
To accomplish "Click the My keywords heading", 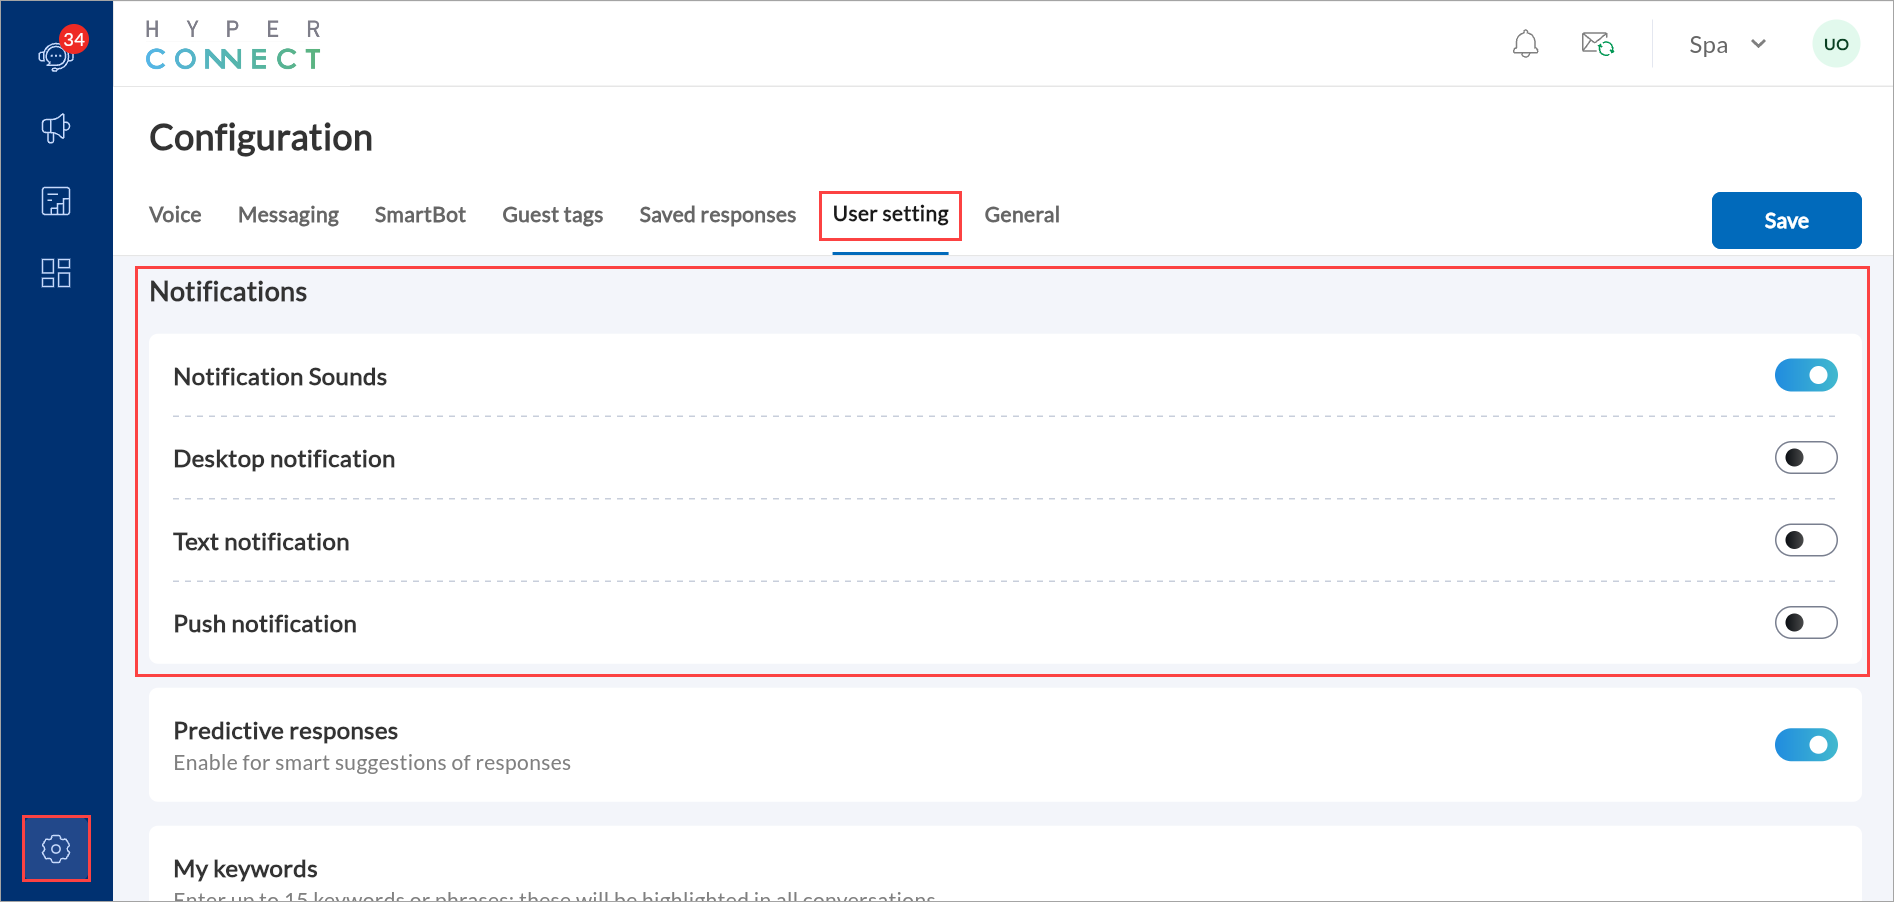I will coord(245,869).
